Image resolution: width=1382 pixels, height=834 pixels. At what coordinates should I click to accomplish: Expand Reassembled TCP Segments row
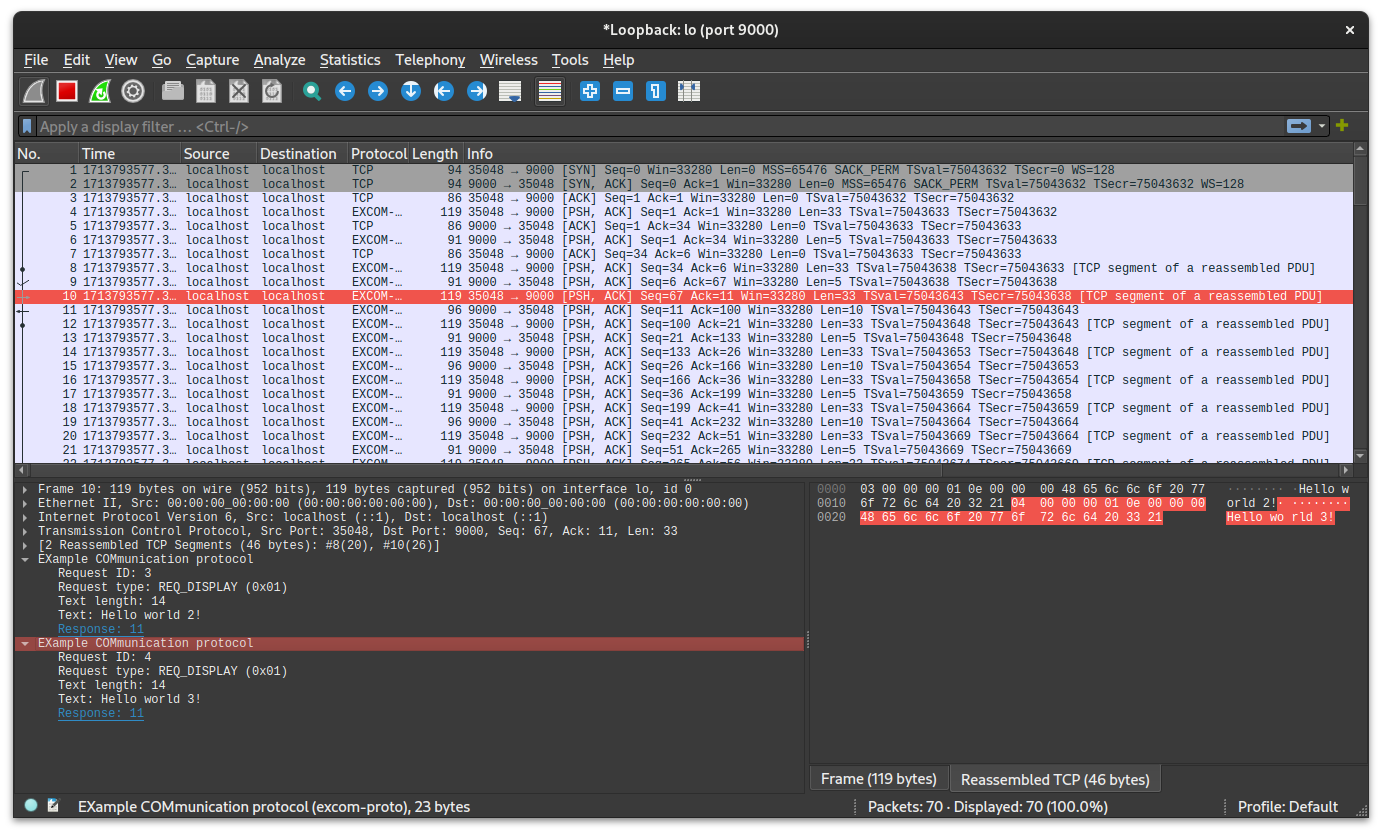[x=25, y=545]
